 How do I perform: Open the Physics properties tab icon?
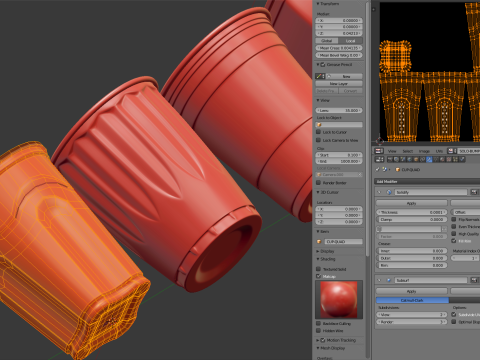click(x=462, y=159)
